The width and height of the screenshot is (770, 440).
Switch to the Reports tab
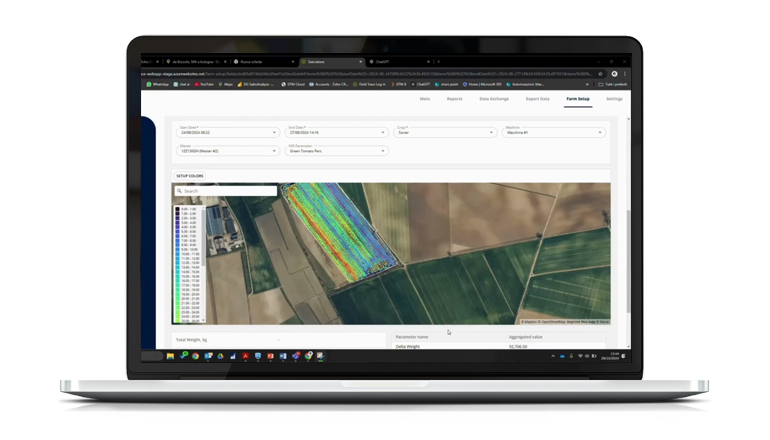tap(454, 99)
